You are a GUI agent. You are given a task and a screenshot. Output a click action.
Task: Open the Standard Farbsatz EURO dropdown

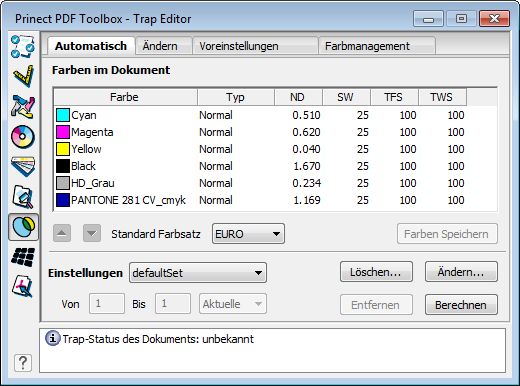(x=248, y=234)
